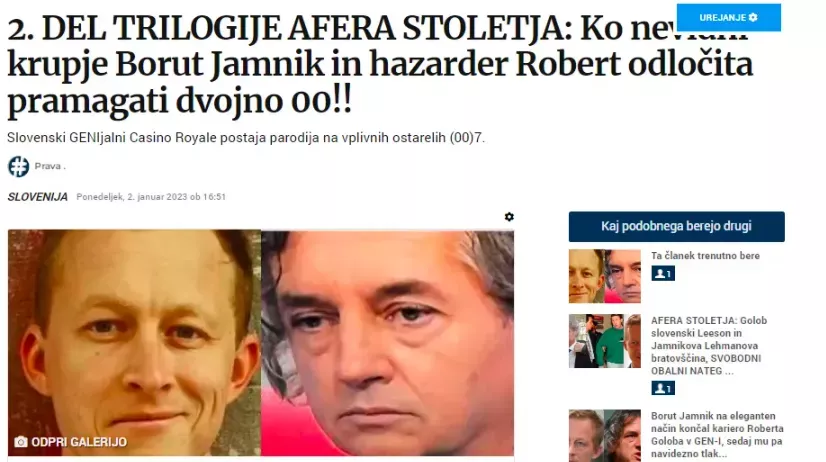Click the main article headline
Viewport: 826px width, 462px height.
(379, 64)
